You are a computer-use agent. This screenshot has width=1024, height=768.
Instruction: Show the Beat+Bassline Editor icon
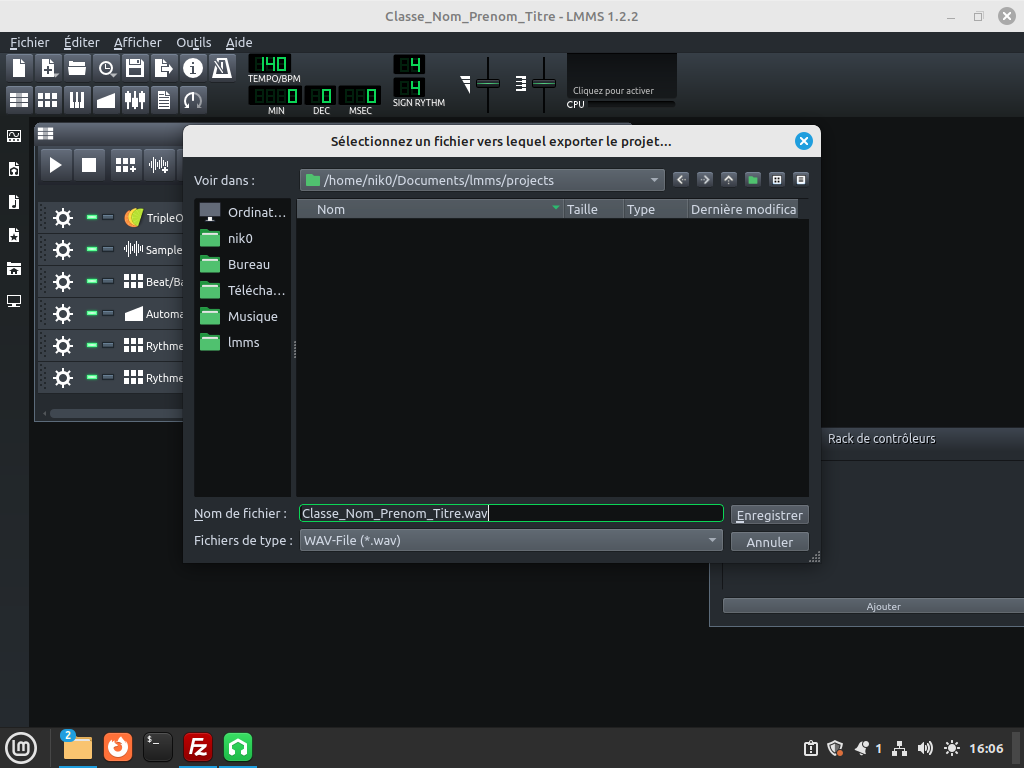coord(48,100)
